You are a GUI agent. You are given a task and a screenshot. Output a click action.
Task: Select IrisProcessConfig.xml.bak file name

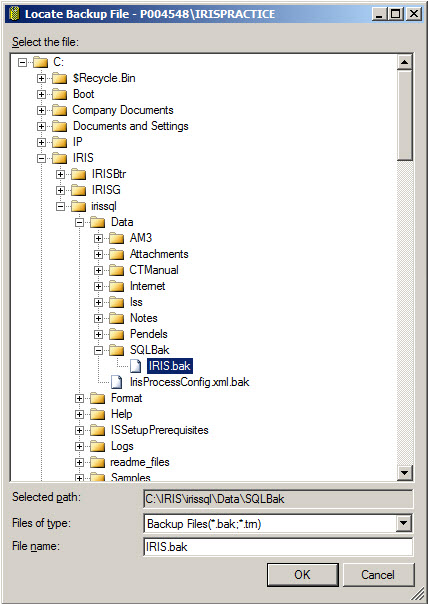(x=190, y=382)
